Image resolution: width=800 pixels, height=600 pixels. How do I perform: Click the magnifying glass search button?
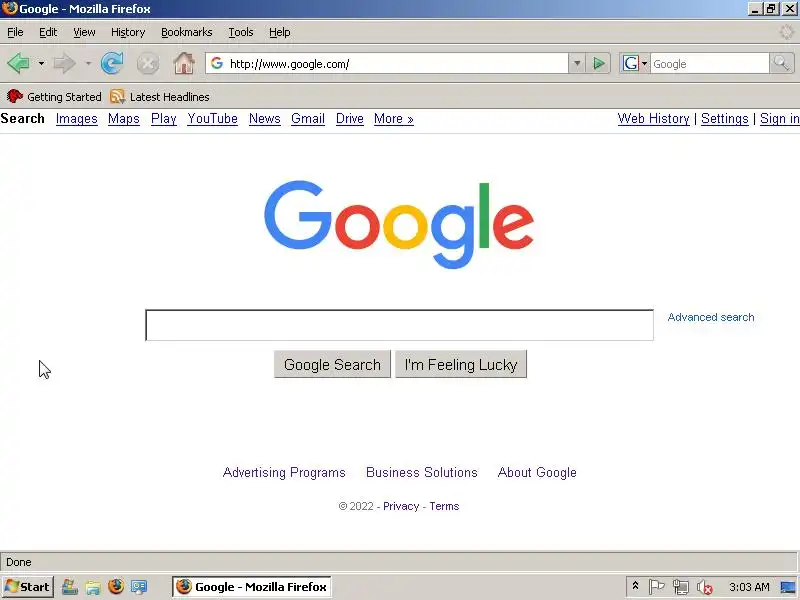781,63
